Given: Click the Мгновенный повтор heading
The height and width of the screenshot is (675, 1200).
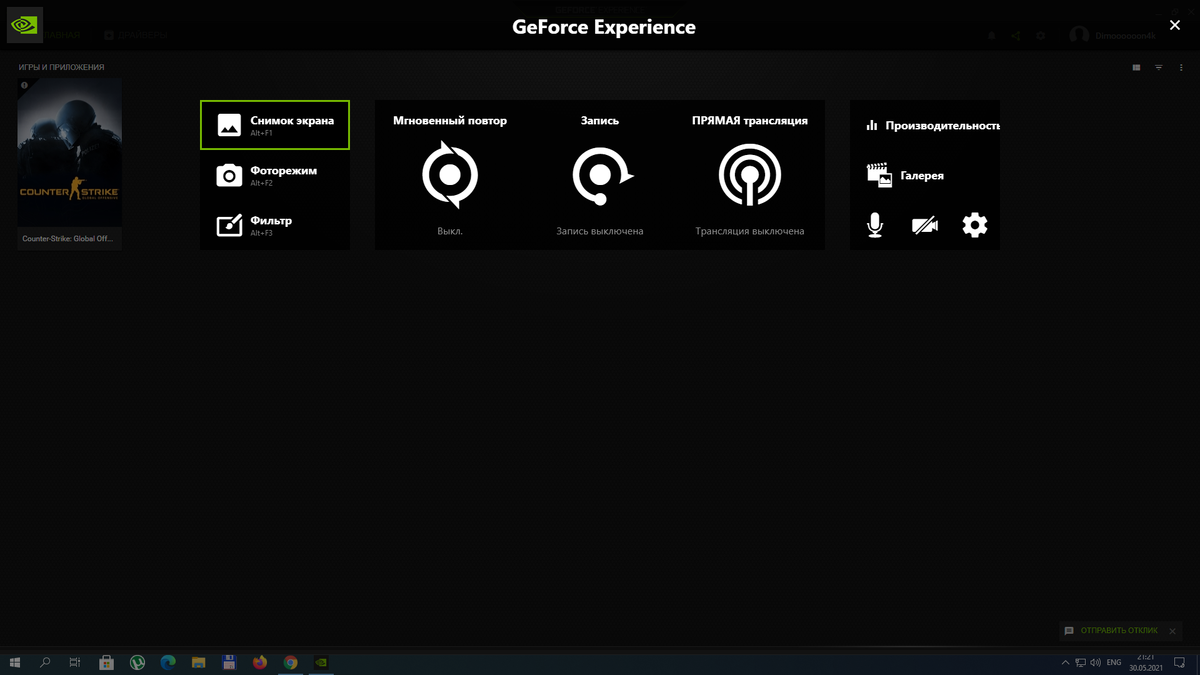Looking at the screenshot, I should coord(450,121).
